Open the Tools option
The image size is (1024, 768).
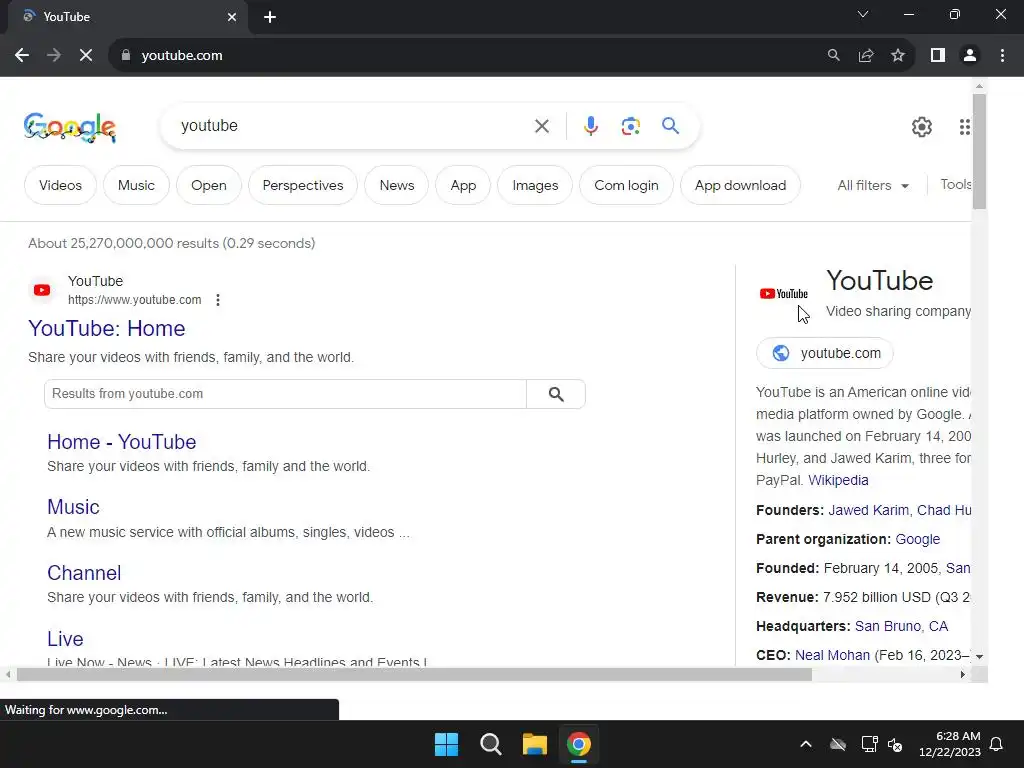955,185
